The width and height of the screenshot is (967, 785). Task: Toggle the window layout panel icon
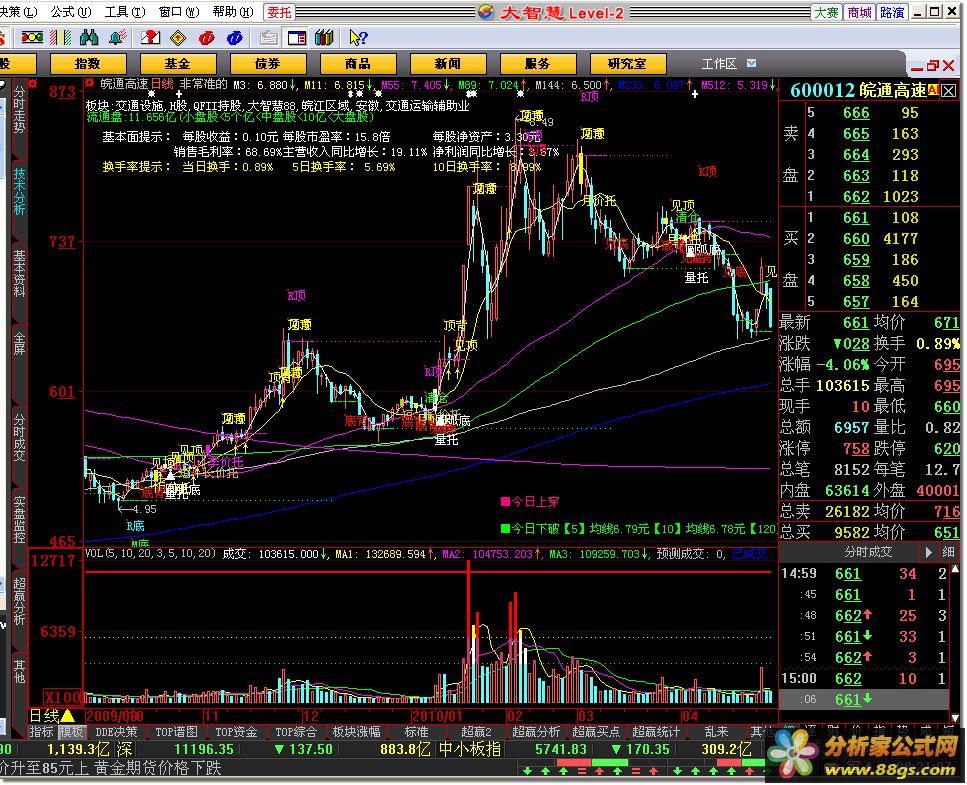click(297, 38)
